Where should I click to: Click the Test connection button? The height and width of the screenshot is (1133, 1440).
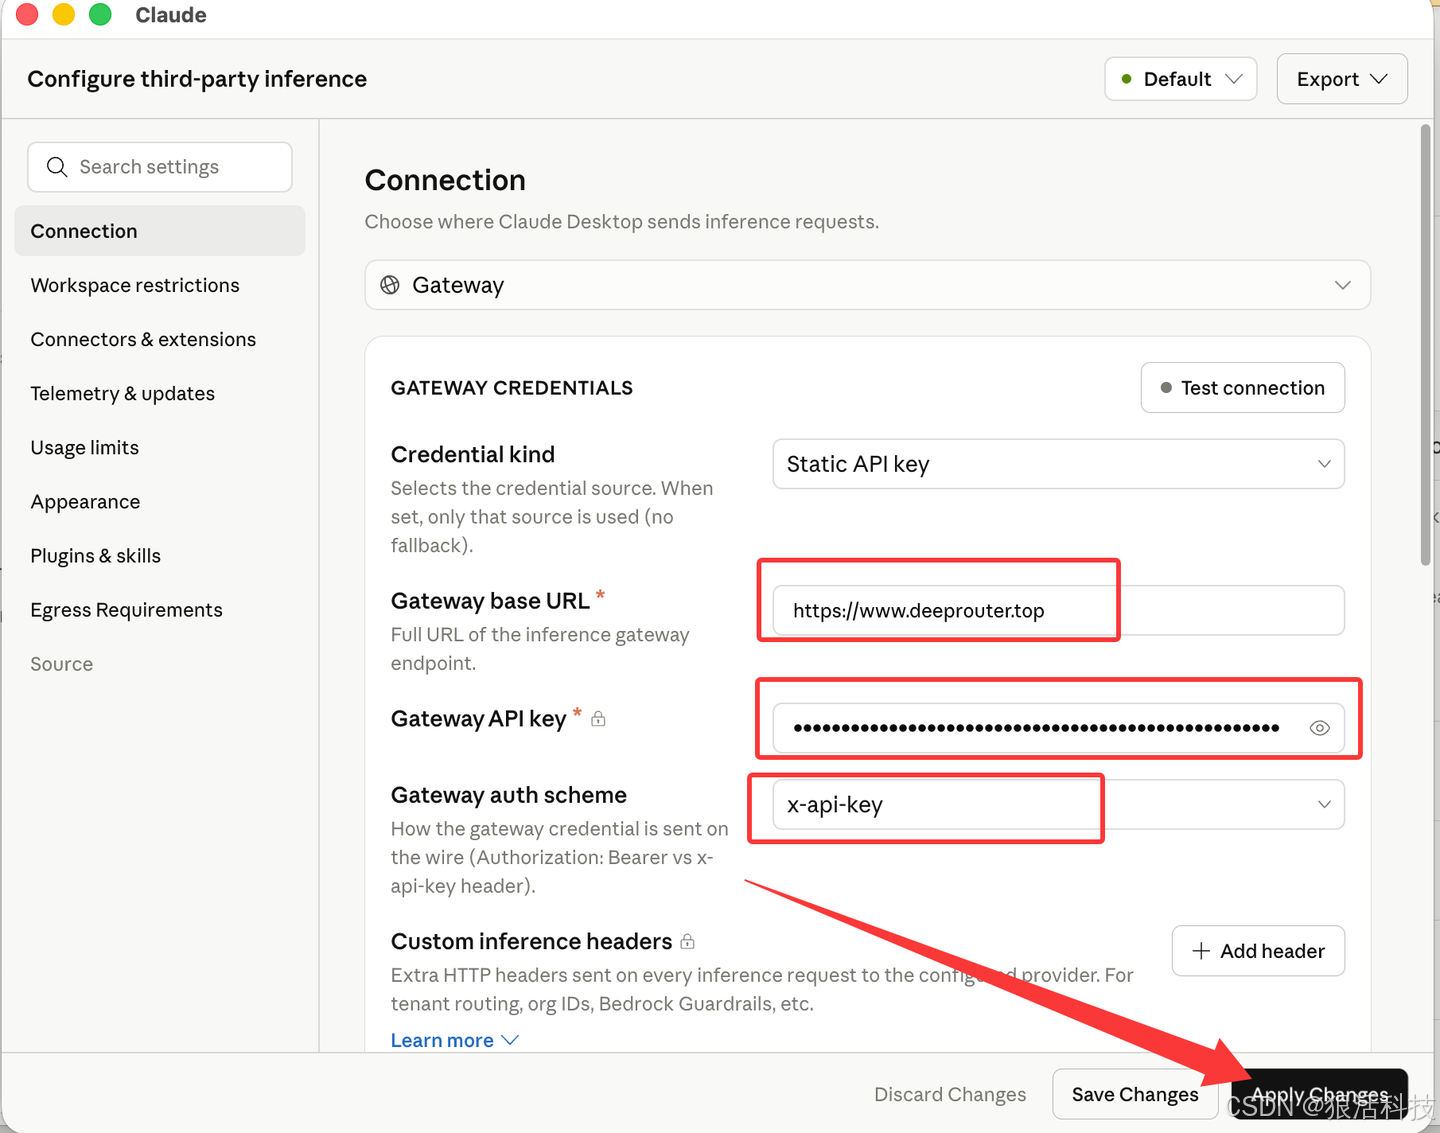point(1242,388)
